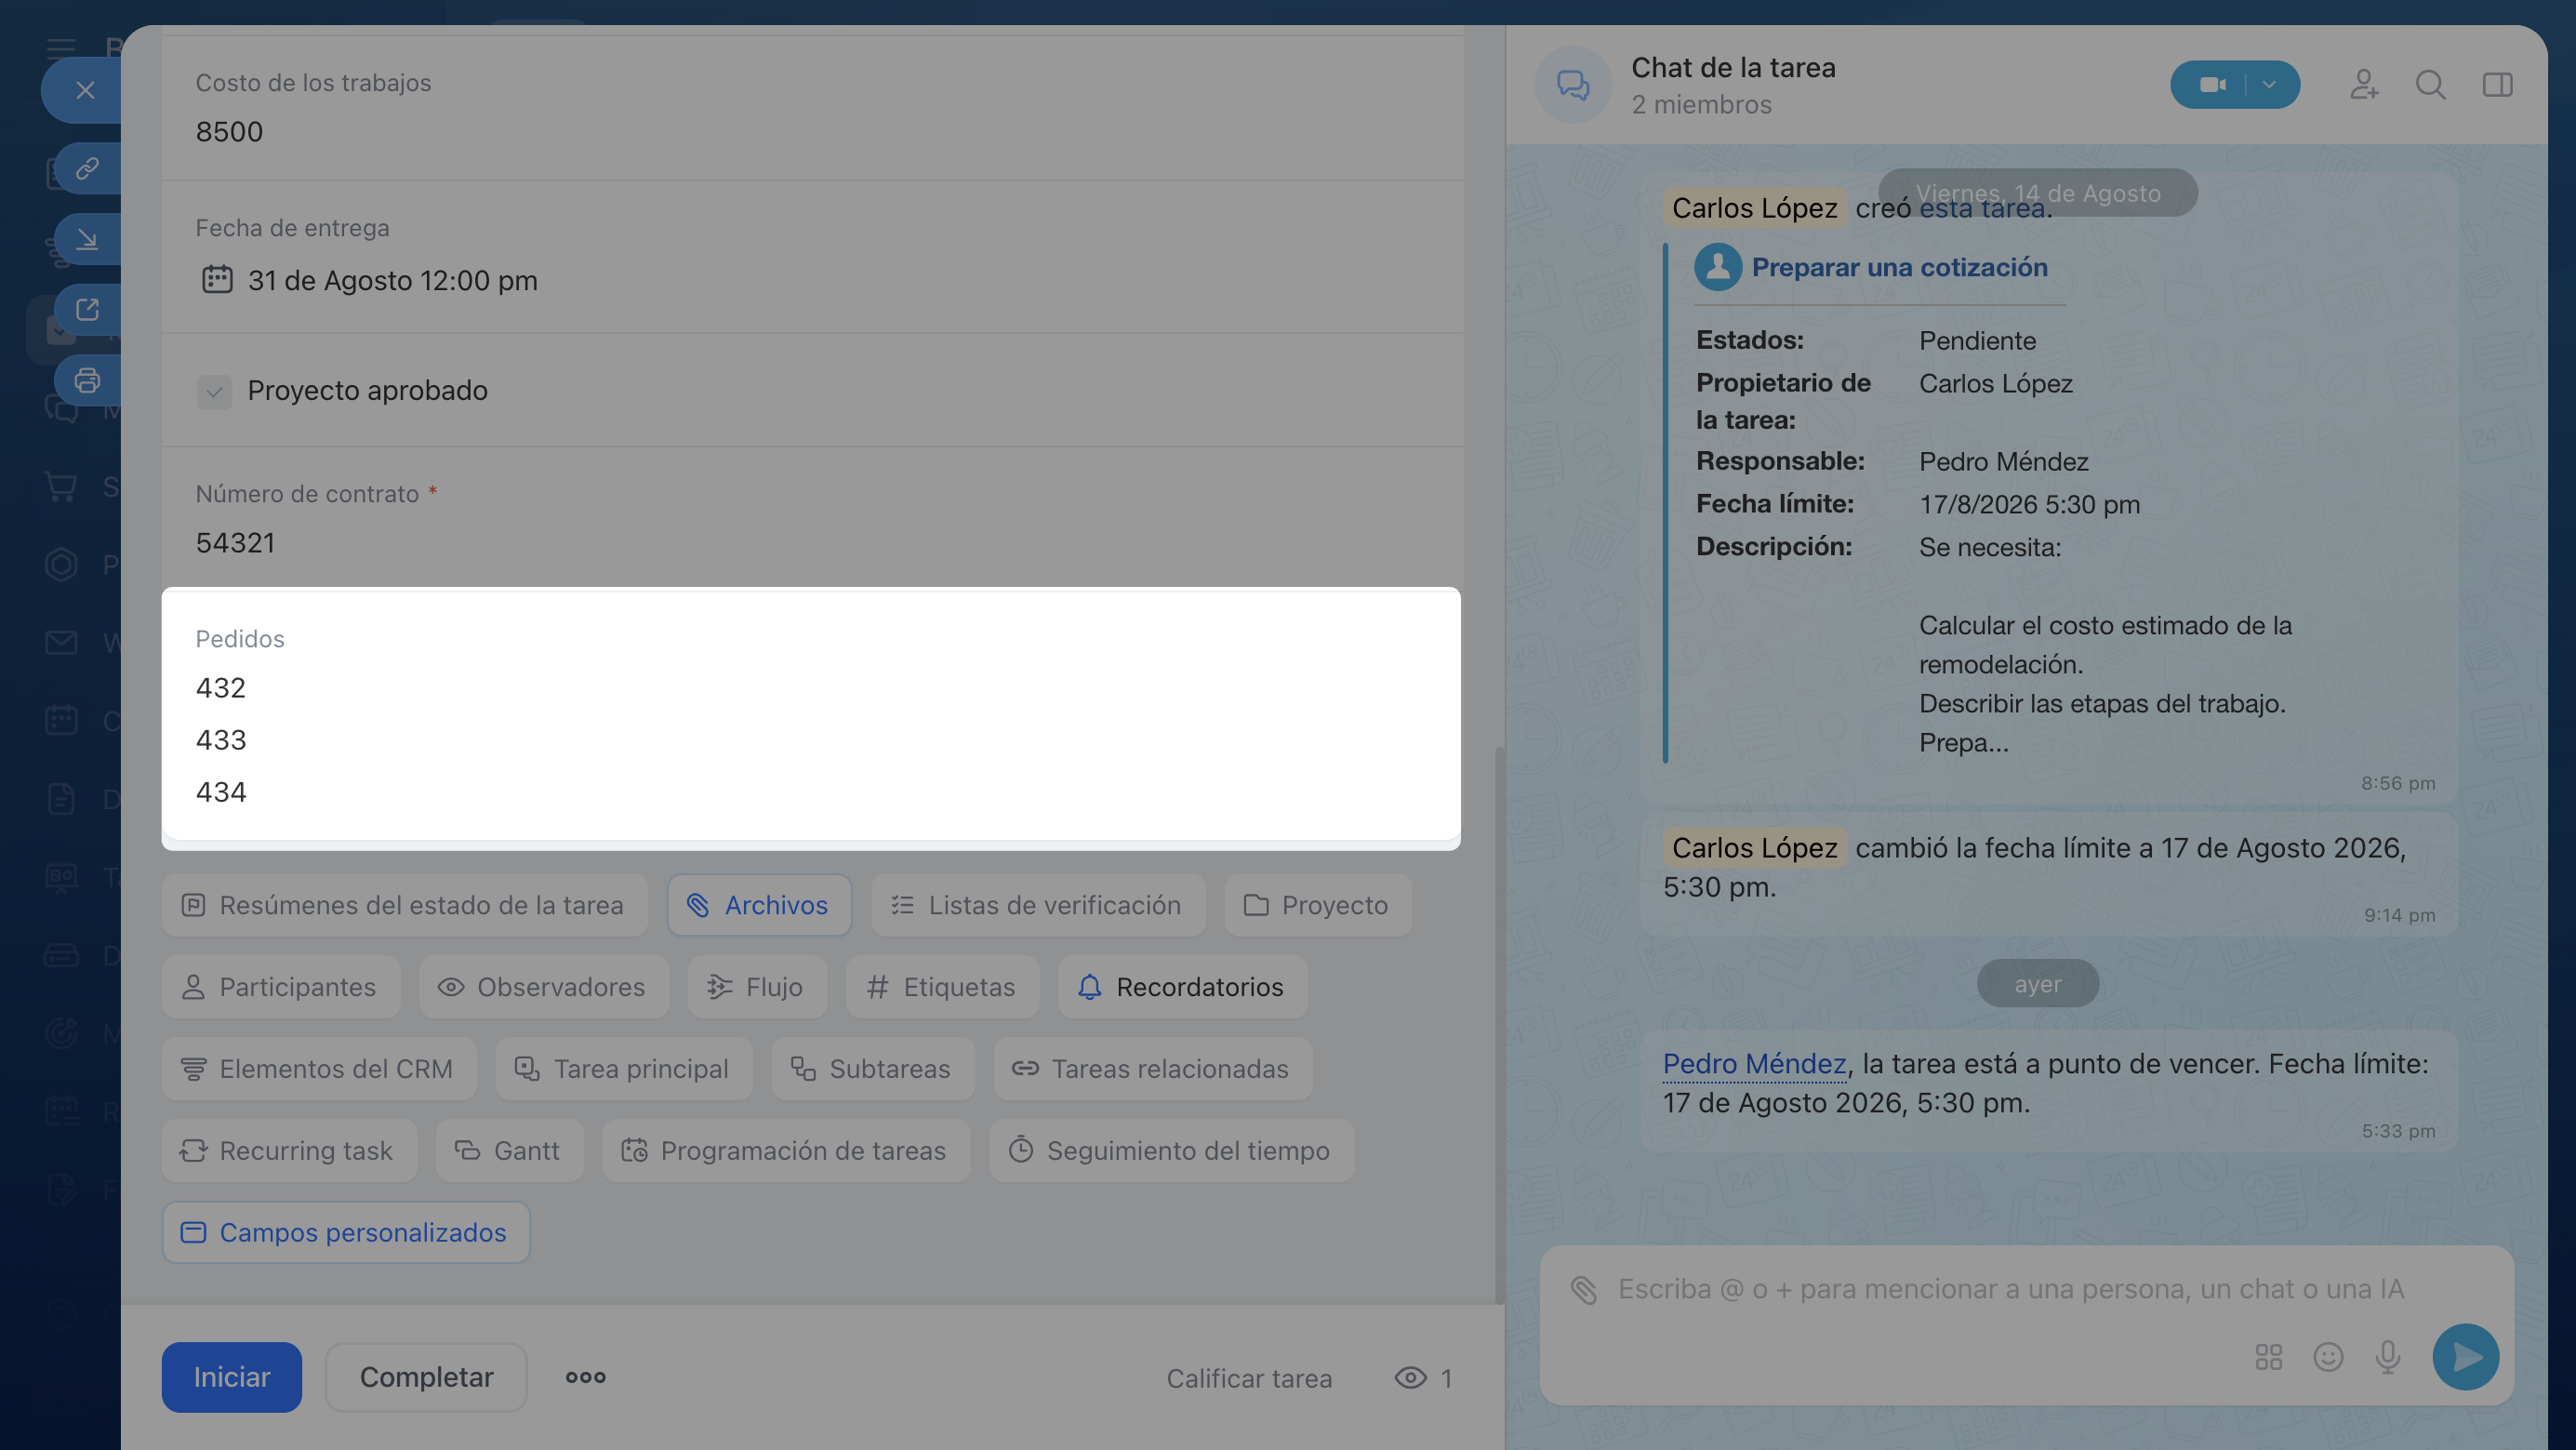Add a member to the task chat
This screenshot has width=2576, height=1450.
(x=2364, y=85)
